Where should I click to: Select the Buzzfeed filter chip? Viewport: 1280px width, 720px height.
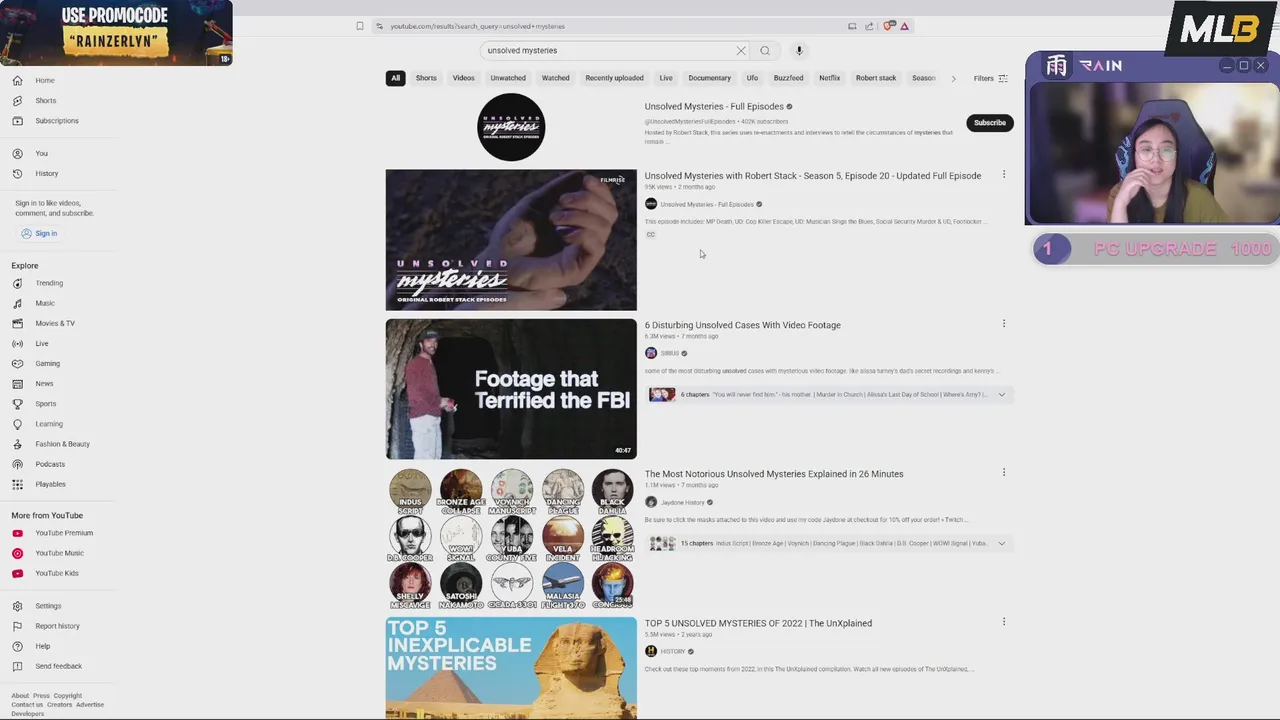[x=788, y=78]
